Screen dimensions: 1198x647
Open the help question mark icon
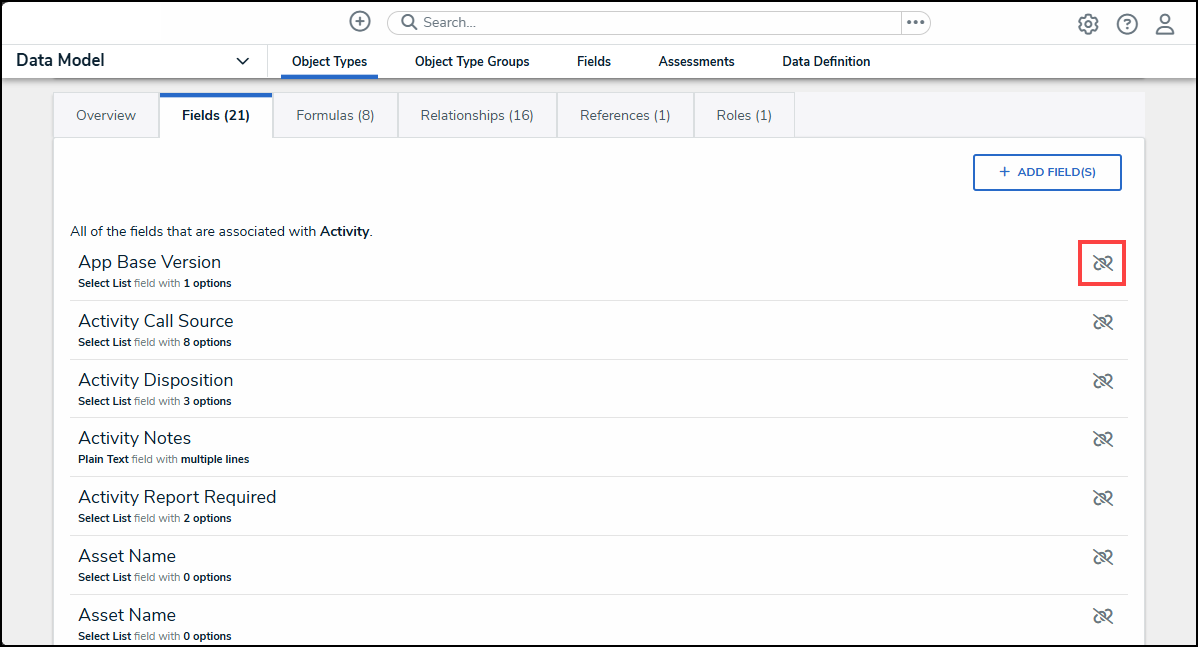1127,24
